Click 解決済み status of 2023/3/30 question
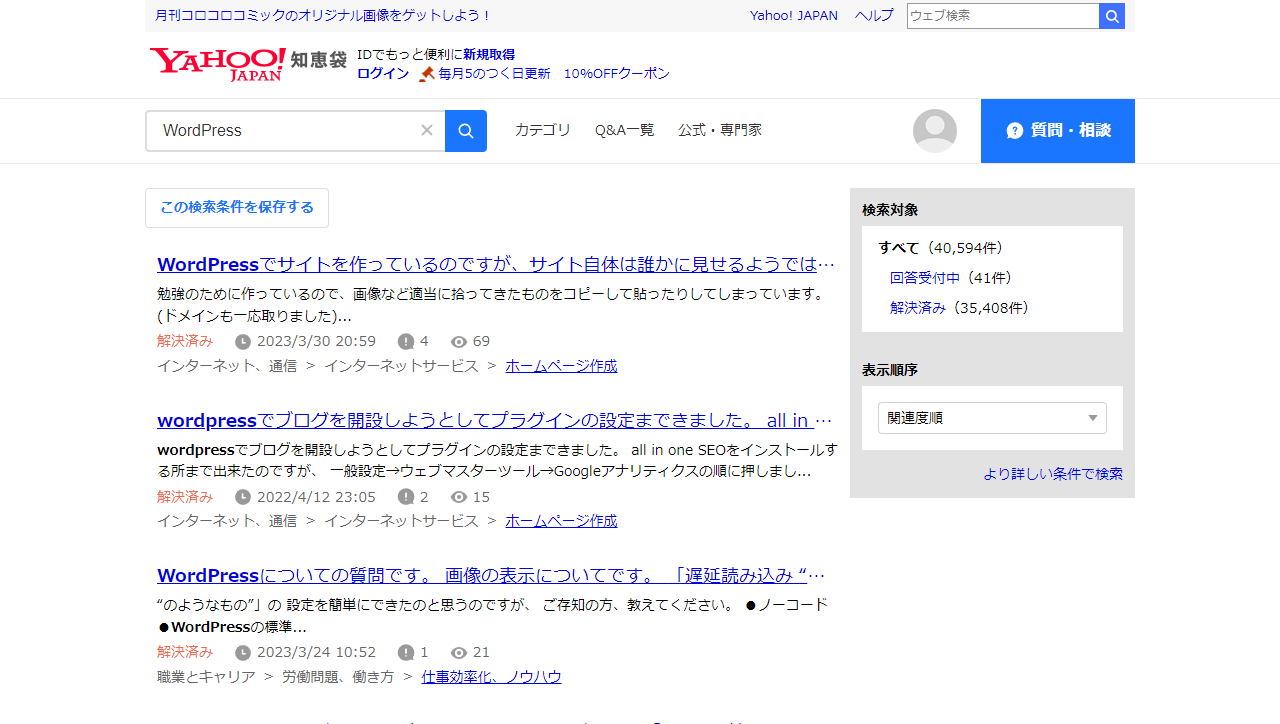1280x724 pixels. [185, 341]
